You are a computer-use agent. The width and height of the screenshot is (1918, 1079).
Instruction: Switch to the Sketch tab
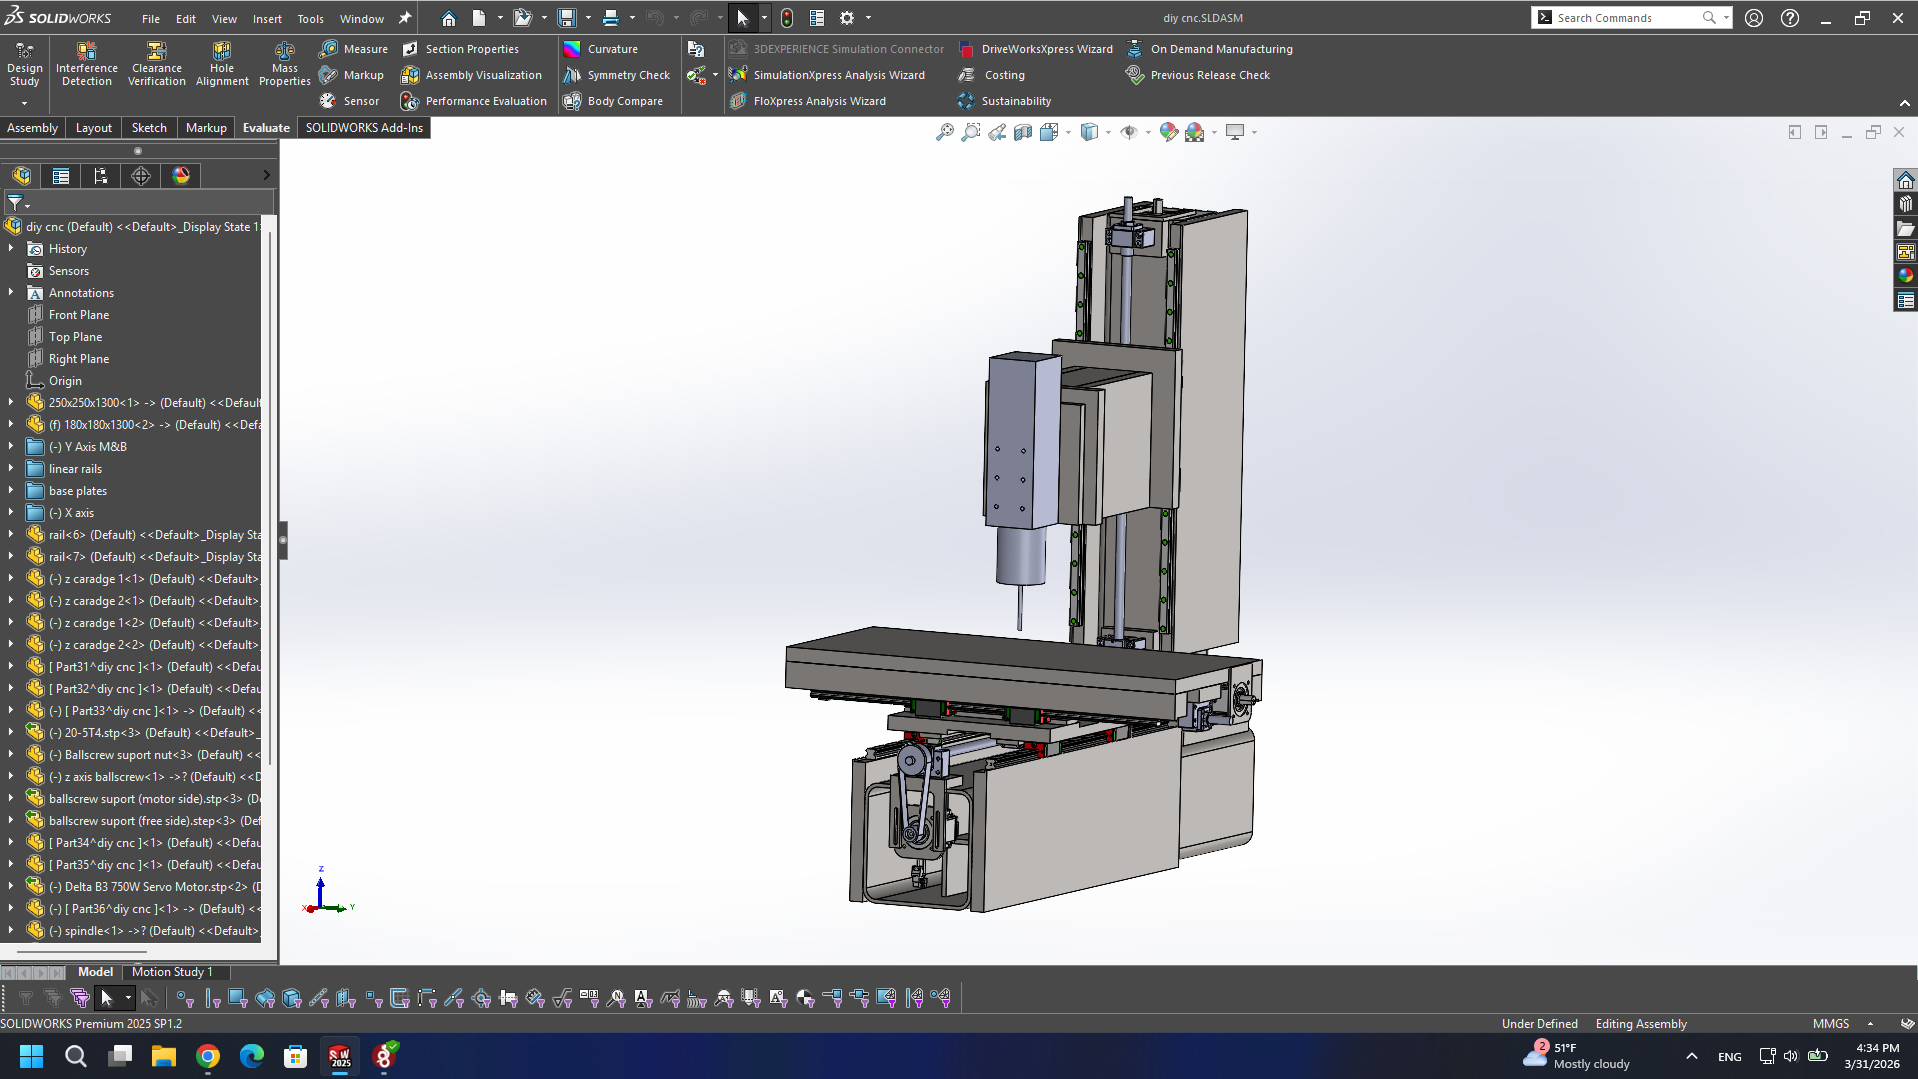coord(149,128)
